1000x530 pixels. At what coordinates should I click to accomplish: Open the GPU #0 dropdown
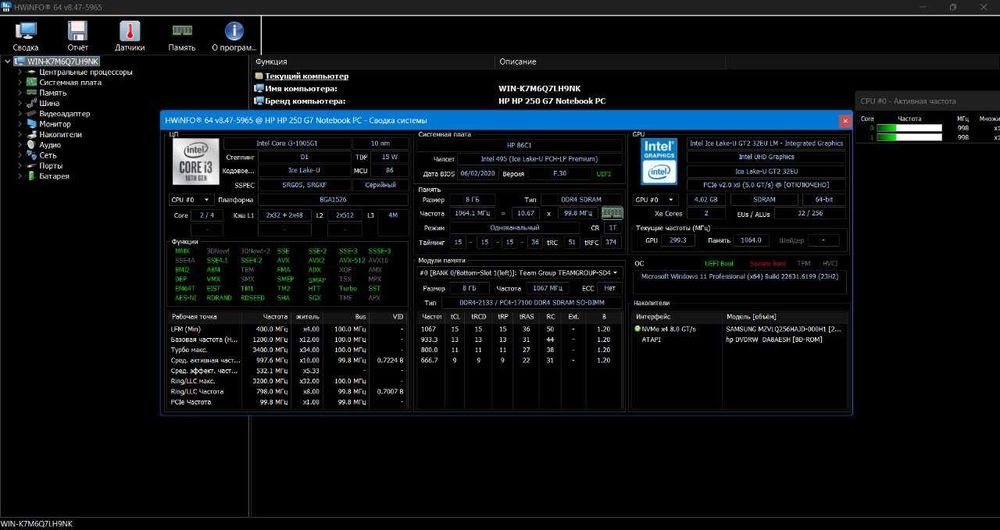click(x=655, y=200)
